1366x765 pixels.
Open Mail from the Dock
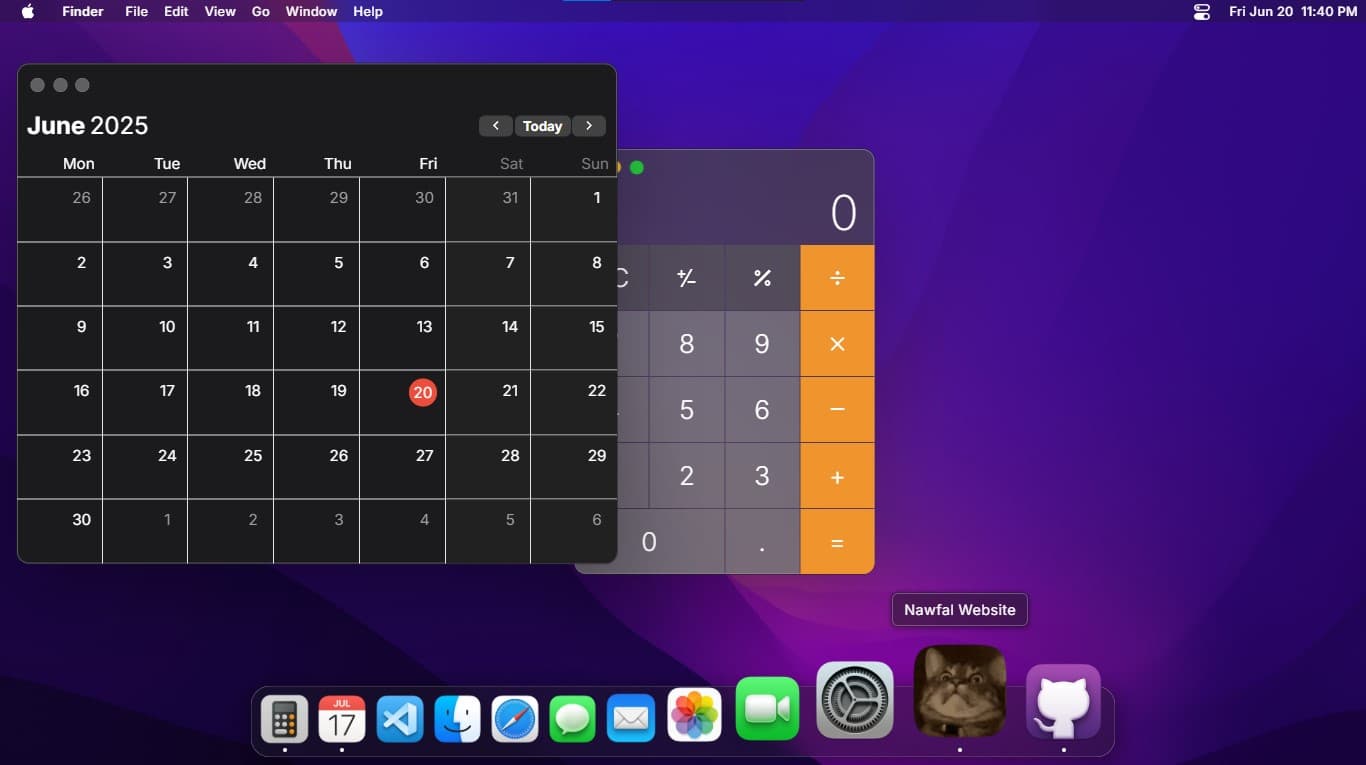pos(630,717)
